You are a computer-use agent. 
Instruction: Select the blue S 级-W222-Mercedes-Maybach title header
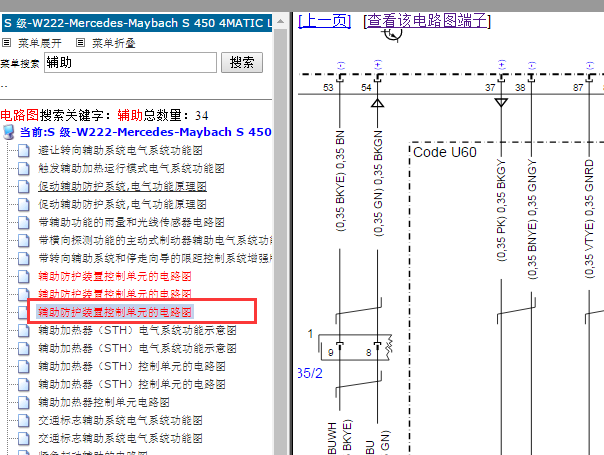pos(137,23)
